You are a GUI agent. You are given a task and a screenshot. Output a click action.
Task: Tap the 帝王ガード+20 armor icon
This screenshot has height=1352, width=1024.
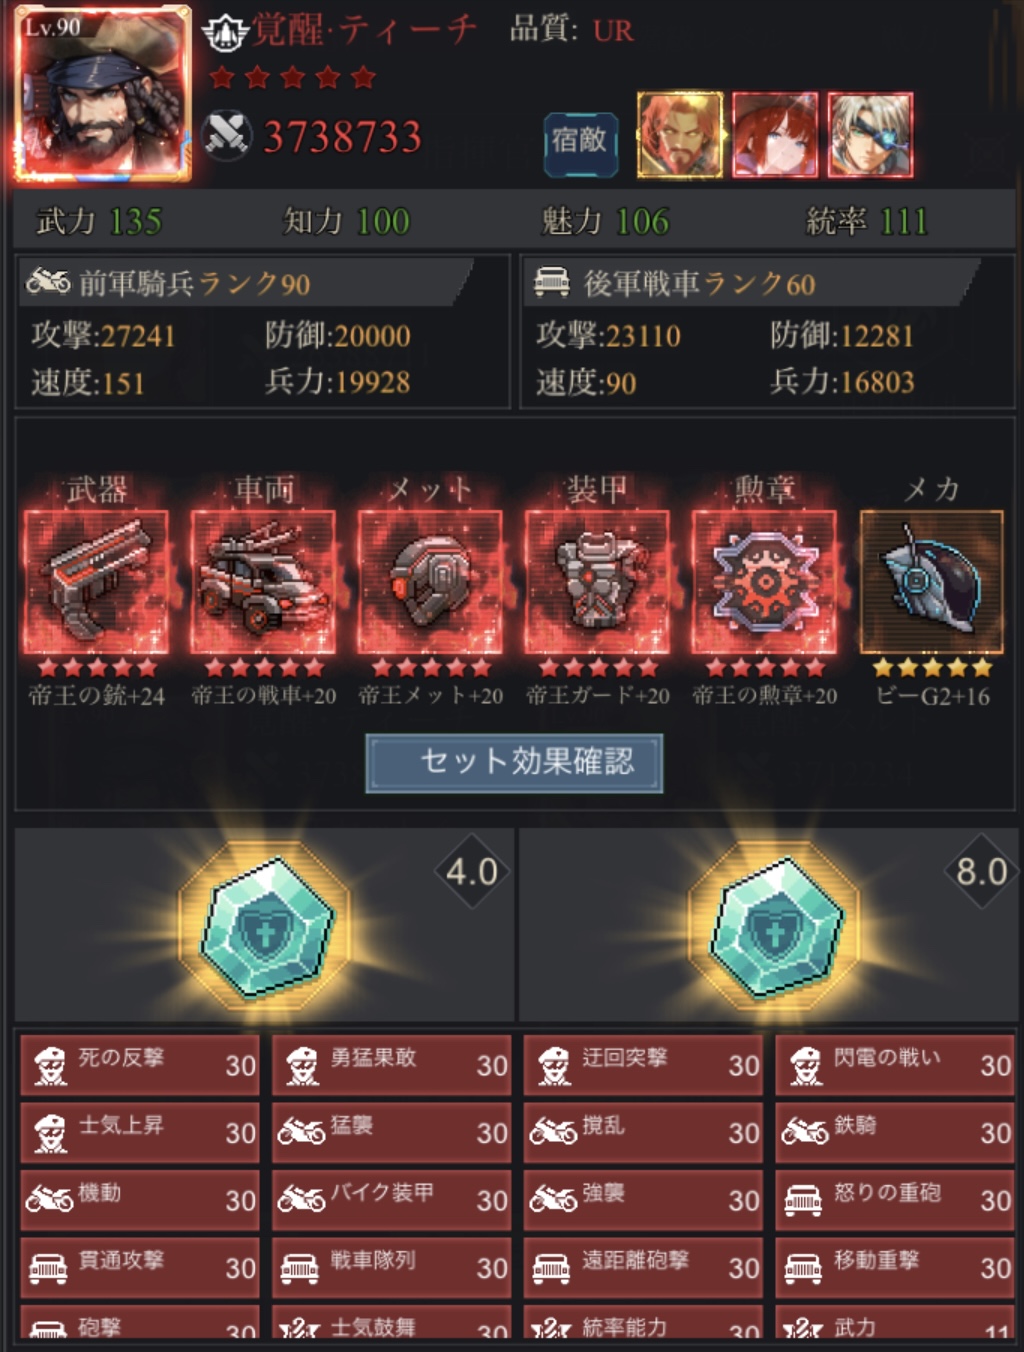597,581
